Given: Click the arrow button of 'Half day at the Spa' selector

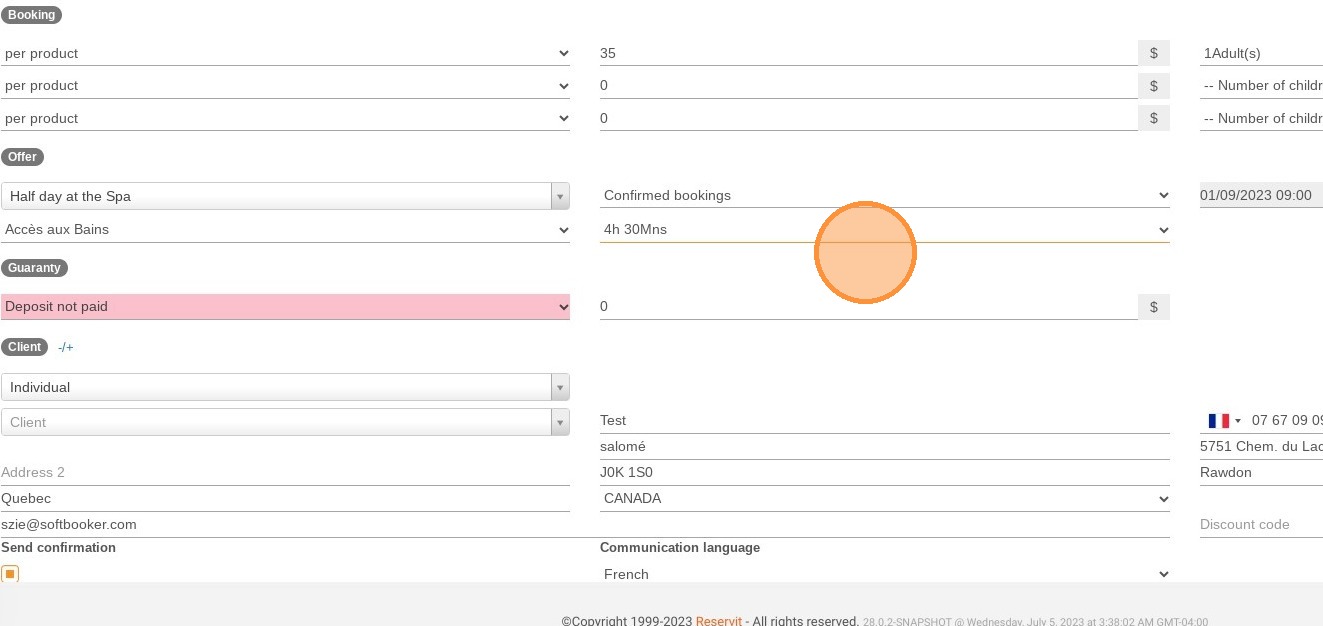Looking at the screenshot, I should pyautogui.click(x=560, y=196).
